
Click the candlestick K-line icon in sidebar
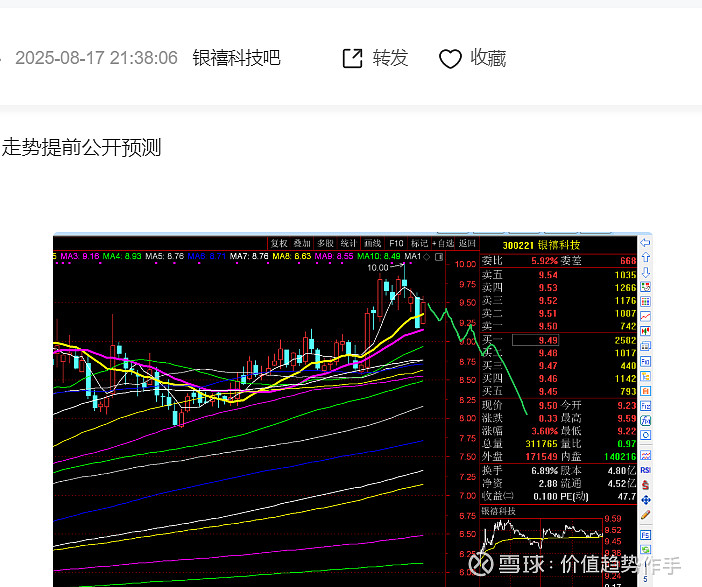(645, 331)
